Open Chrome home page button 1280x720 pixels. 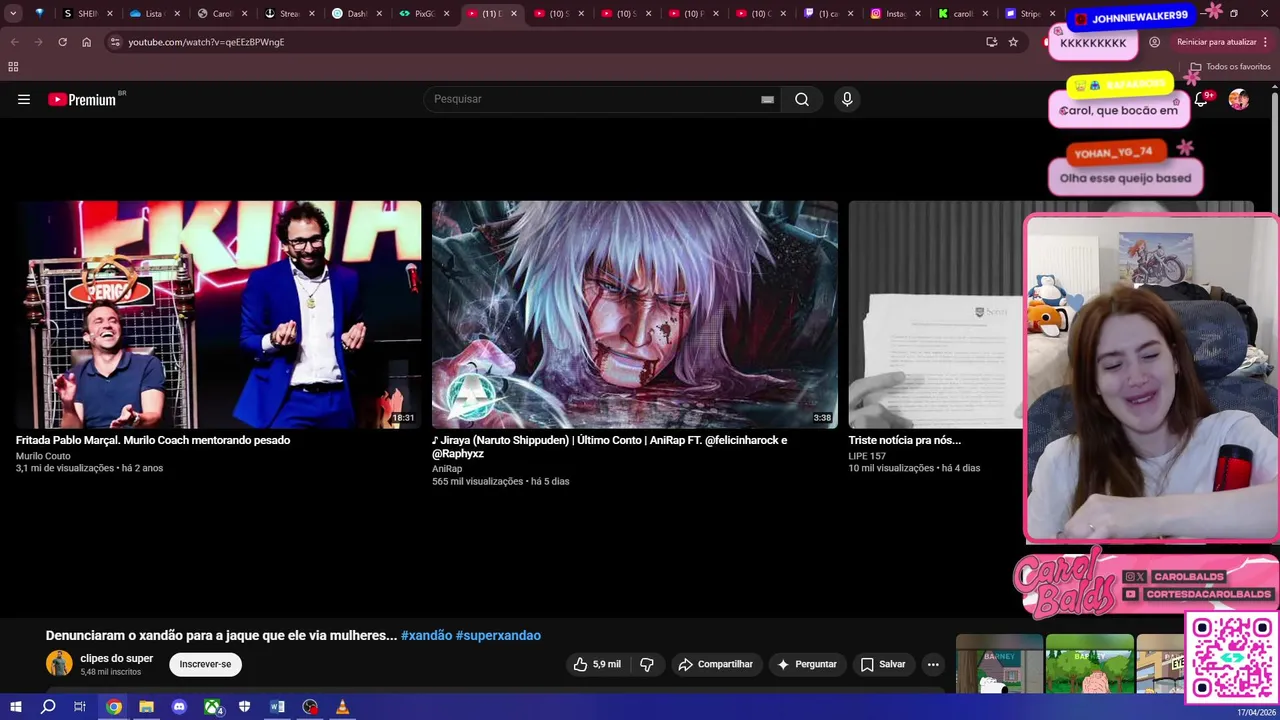click(87, 42)
